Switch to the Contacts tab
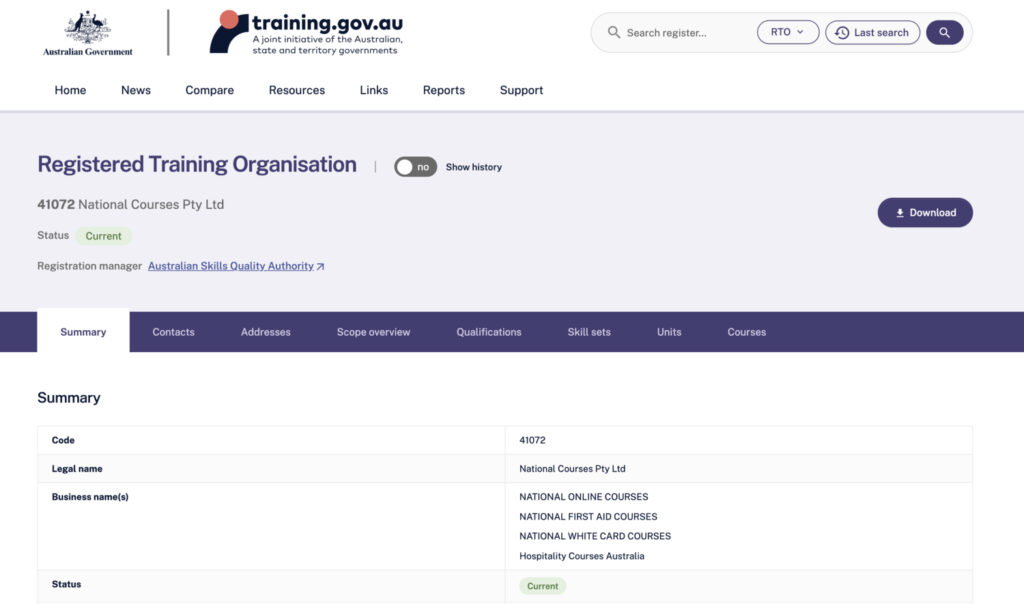Screen dimensions: 1024x604 click(173, 332)
